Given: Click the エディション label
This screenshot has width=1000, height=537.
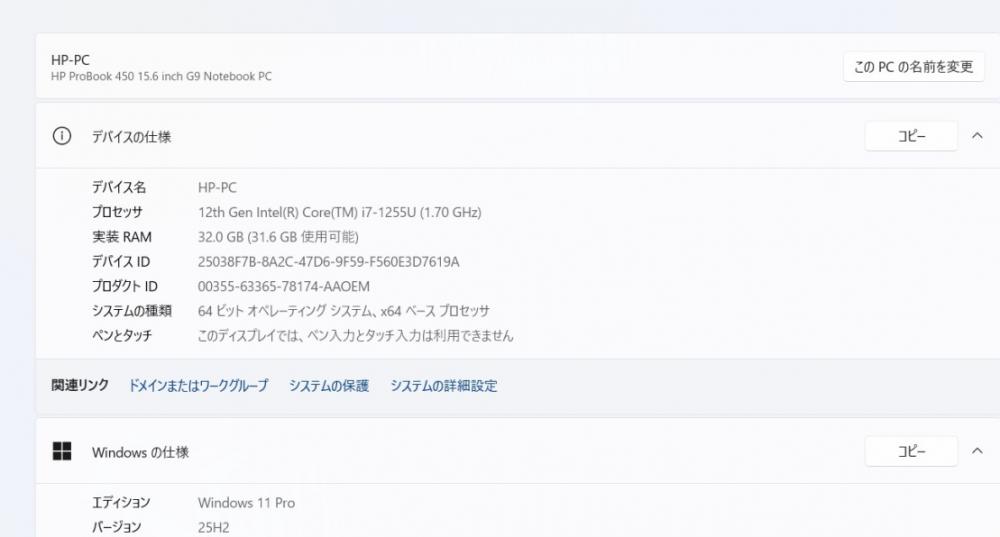Looking at the screenshot, I should coord(121,503).
